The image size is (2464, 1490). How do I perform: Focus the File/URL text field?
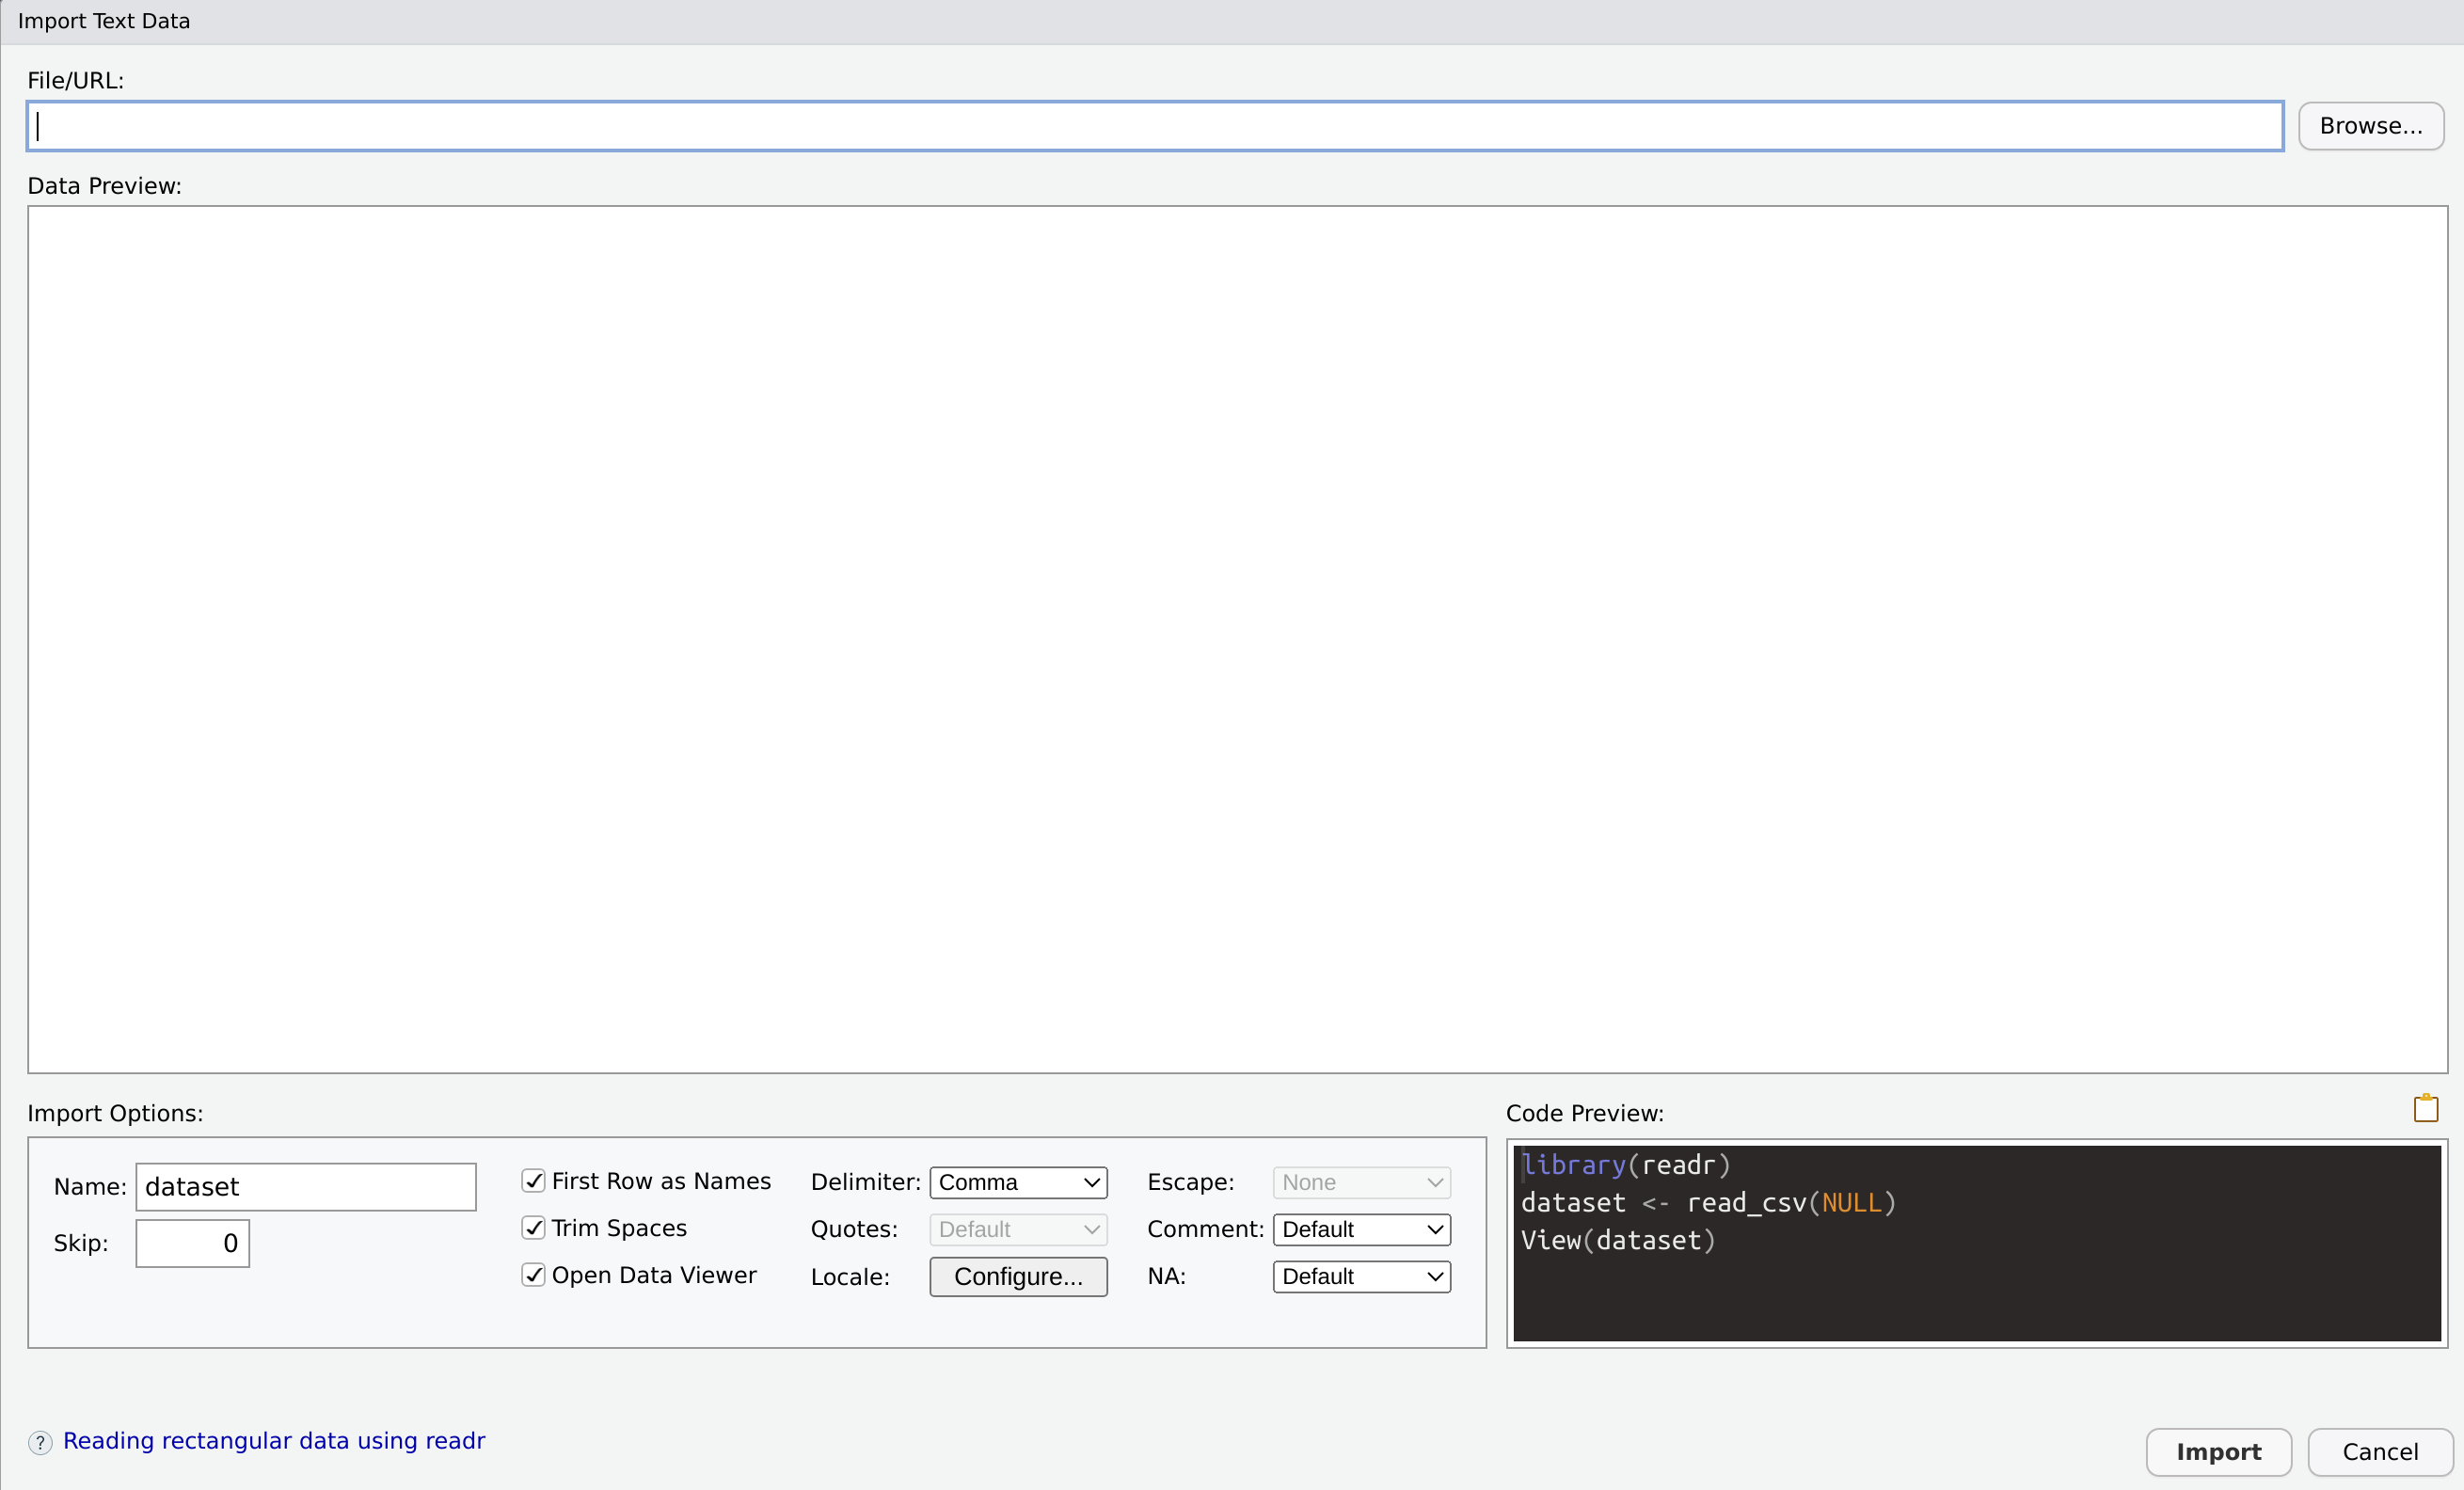(1155, 126)
